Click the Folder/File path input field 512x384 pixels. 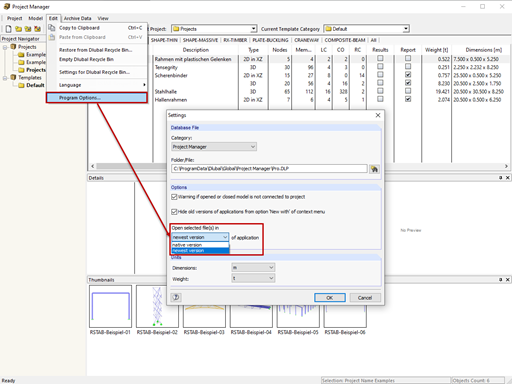tap(269, 169)
